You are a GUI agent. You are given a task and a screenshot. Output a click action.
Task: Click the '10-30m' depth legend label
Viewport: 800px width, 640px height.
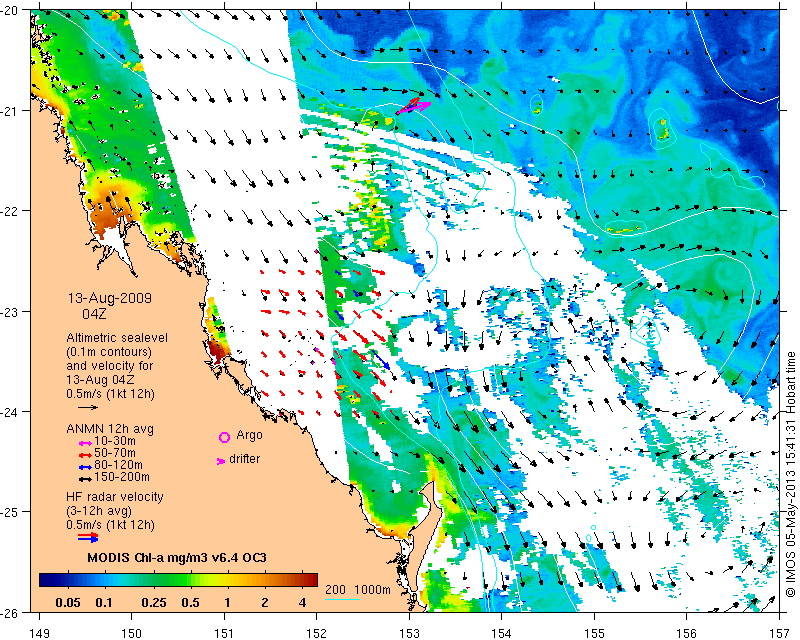(115, 441)
